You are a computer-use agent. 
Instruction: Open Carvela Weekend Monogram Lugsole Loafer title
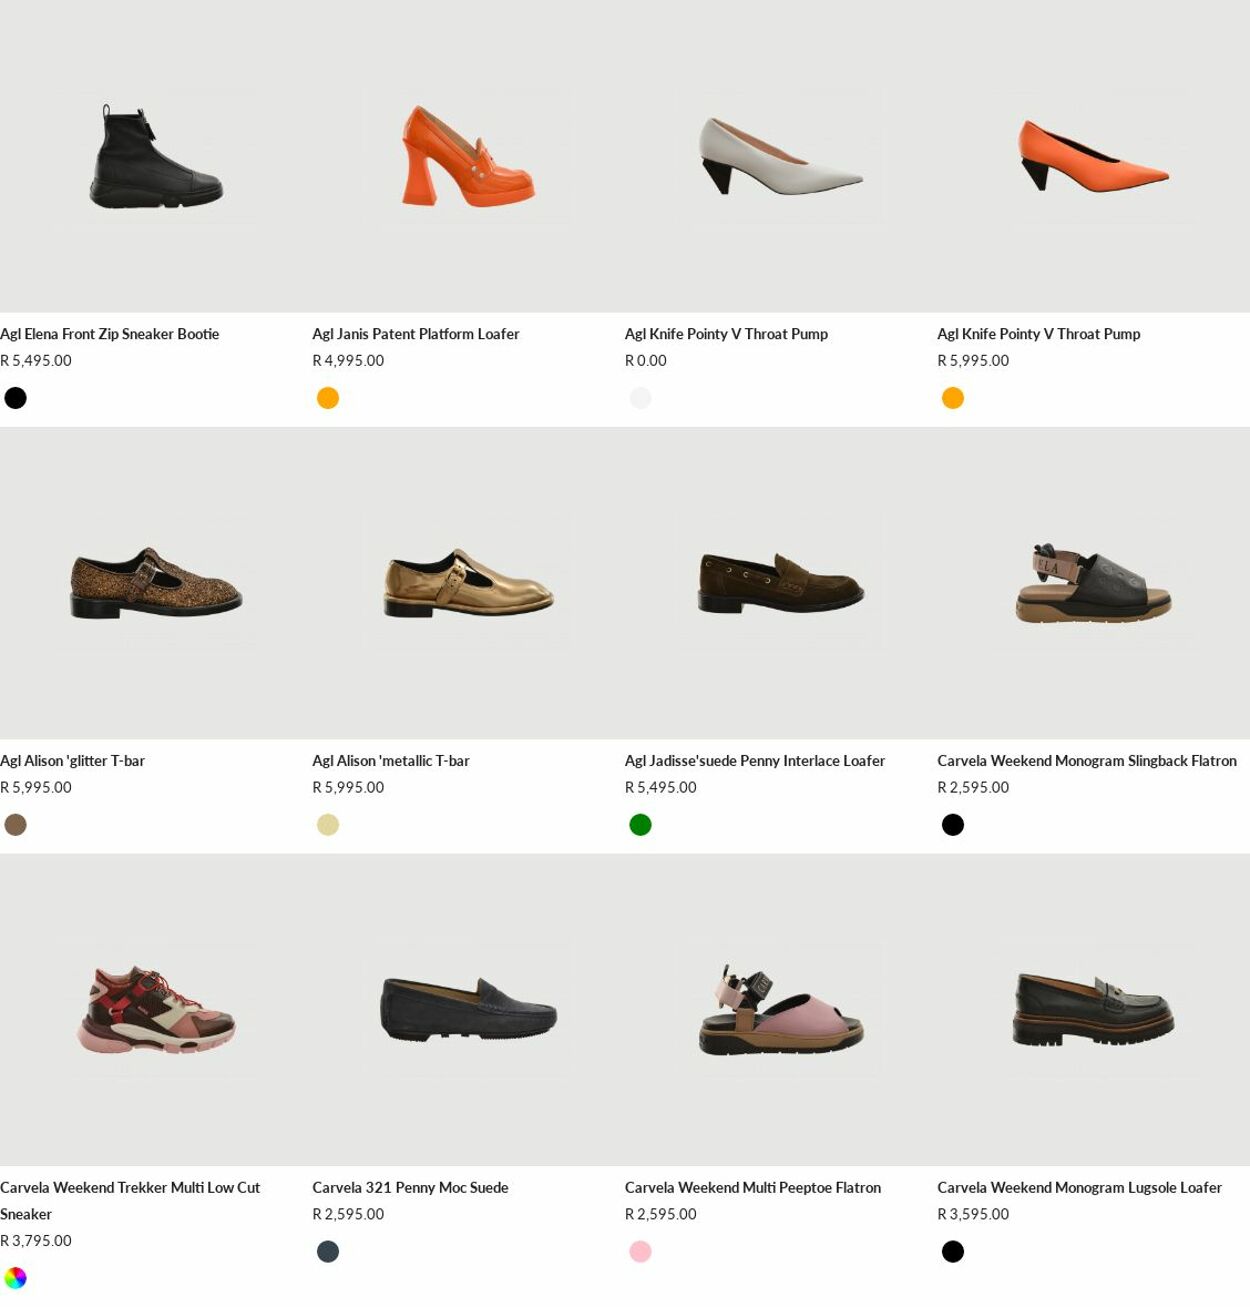(1079, 1188)
